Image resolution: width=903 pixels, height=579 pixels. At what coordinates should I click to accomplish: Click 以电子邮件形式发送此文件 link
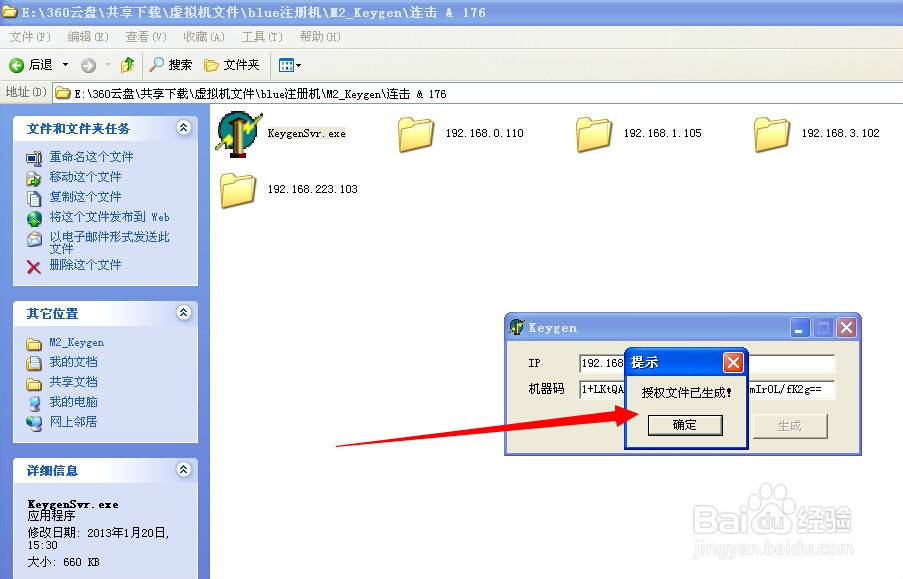pyautogui.click(x=109, y=243)
